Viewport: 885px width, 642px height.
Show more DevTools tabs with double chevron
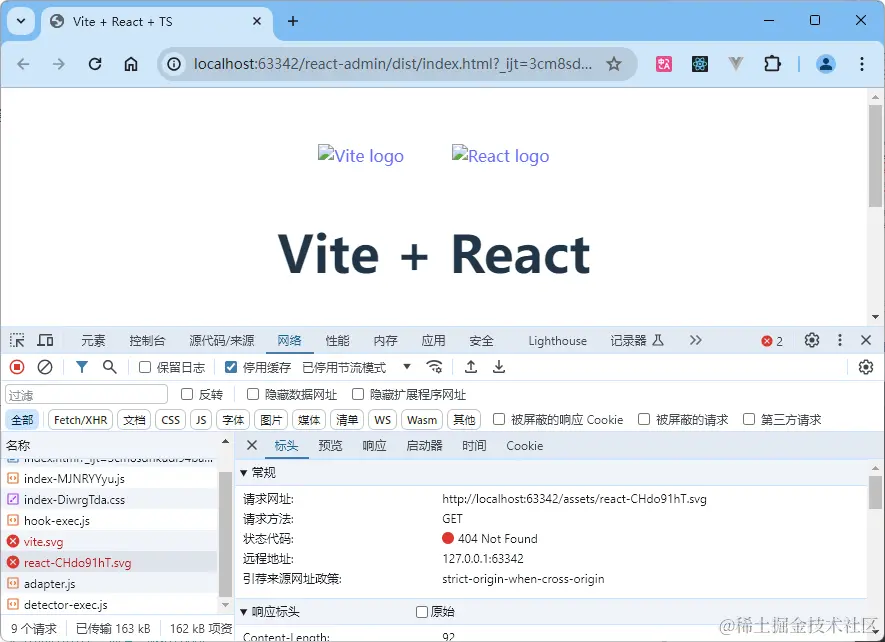pos(695,340)
